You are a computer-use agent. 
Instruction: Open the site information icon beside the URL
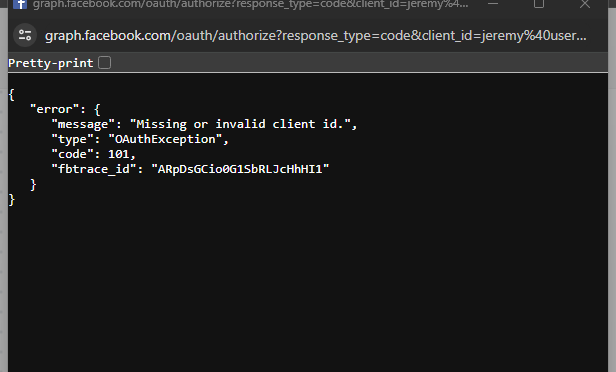coord(25,35)
